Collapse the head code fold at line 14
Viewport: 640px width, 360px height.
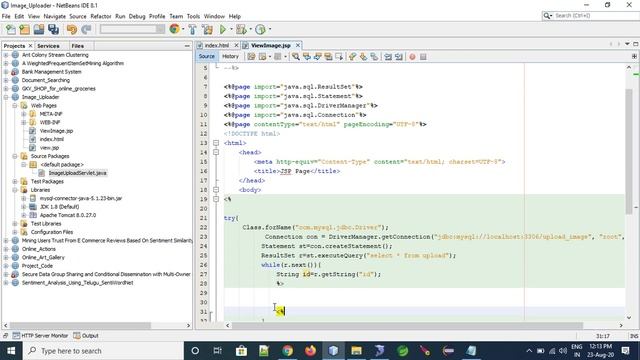216,152
